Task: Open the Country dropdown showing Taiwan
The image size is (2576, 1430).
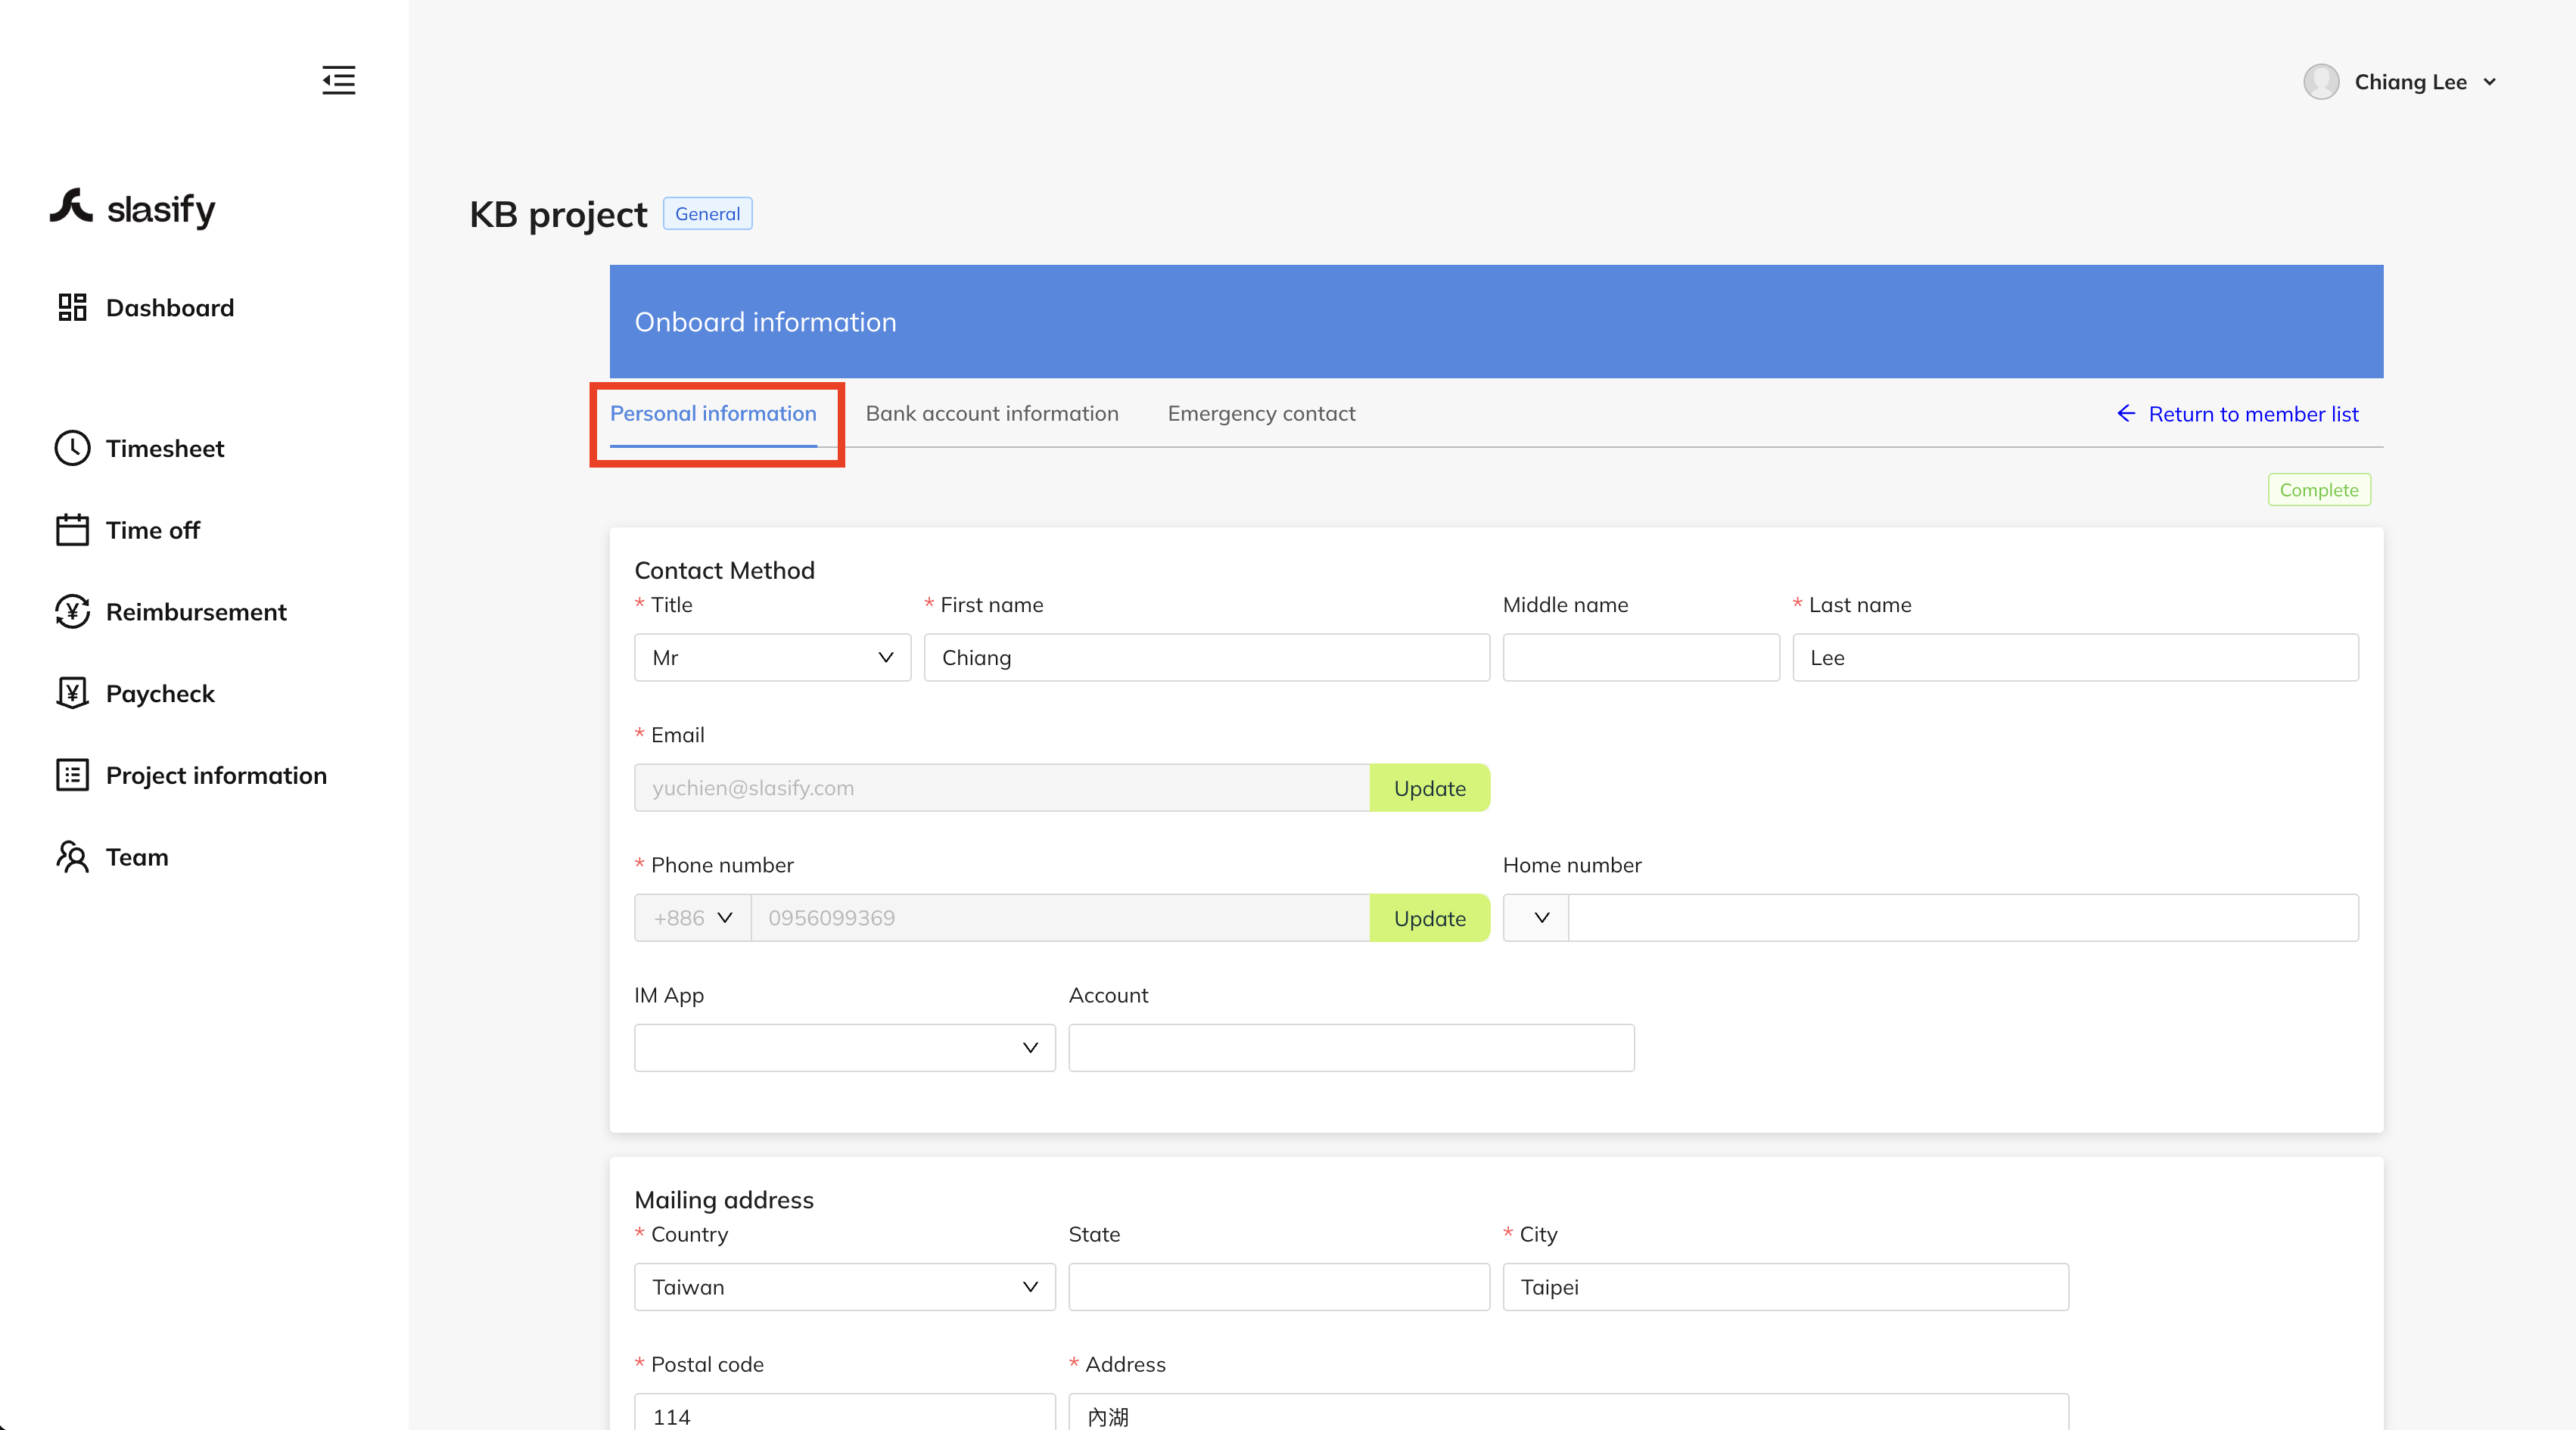Action: (844, 1287)
